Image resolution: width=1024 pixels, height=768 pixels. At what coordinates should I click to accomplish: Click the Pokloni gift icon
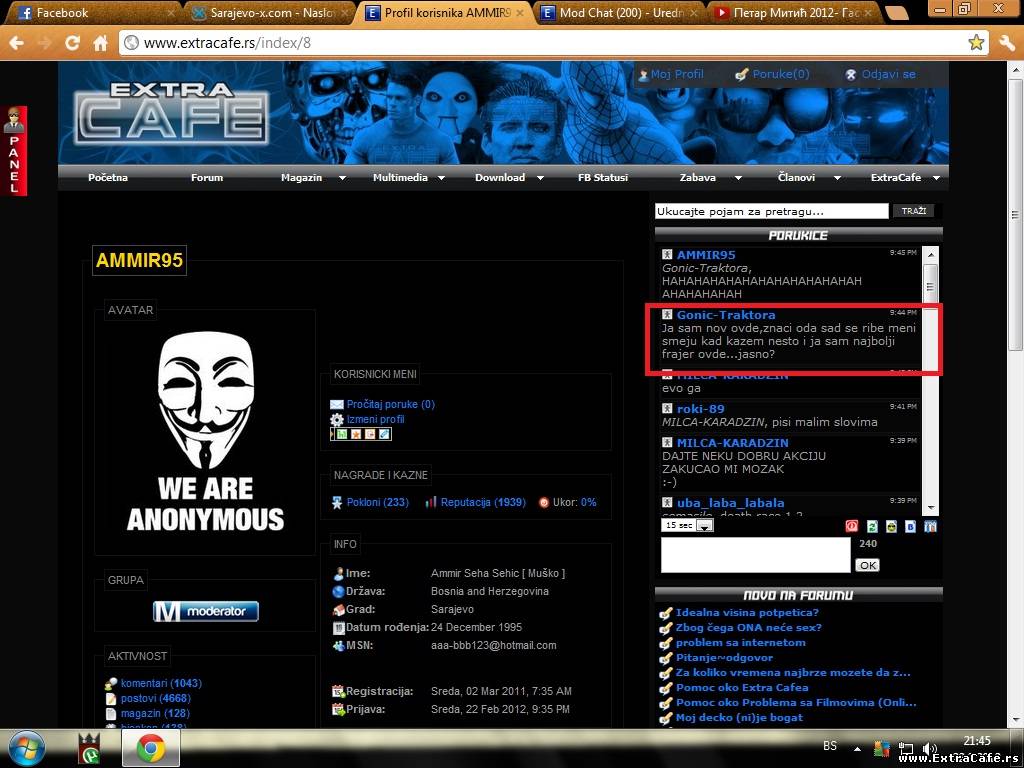(x=337, y=502)
